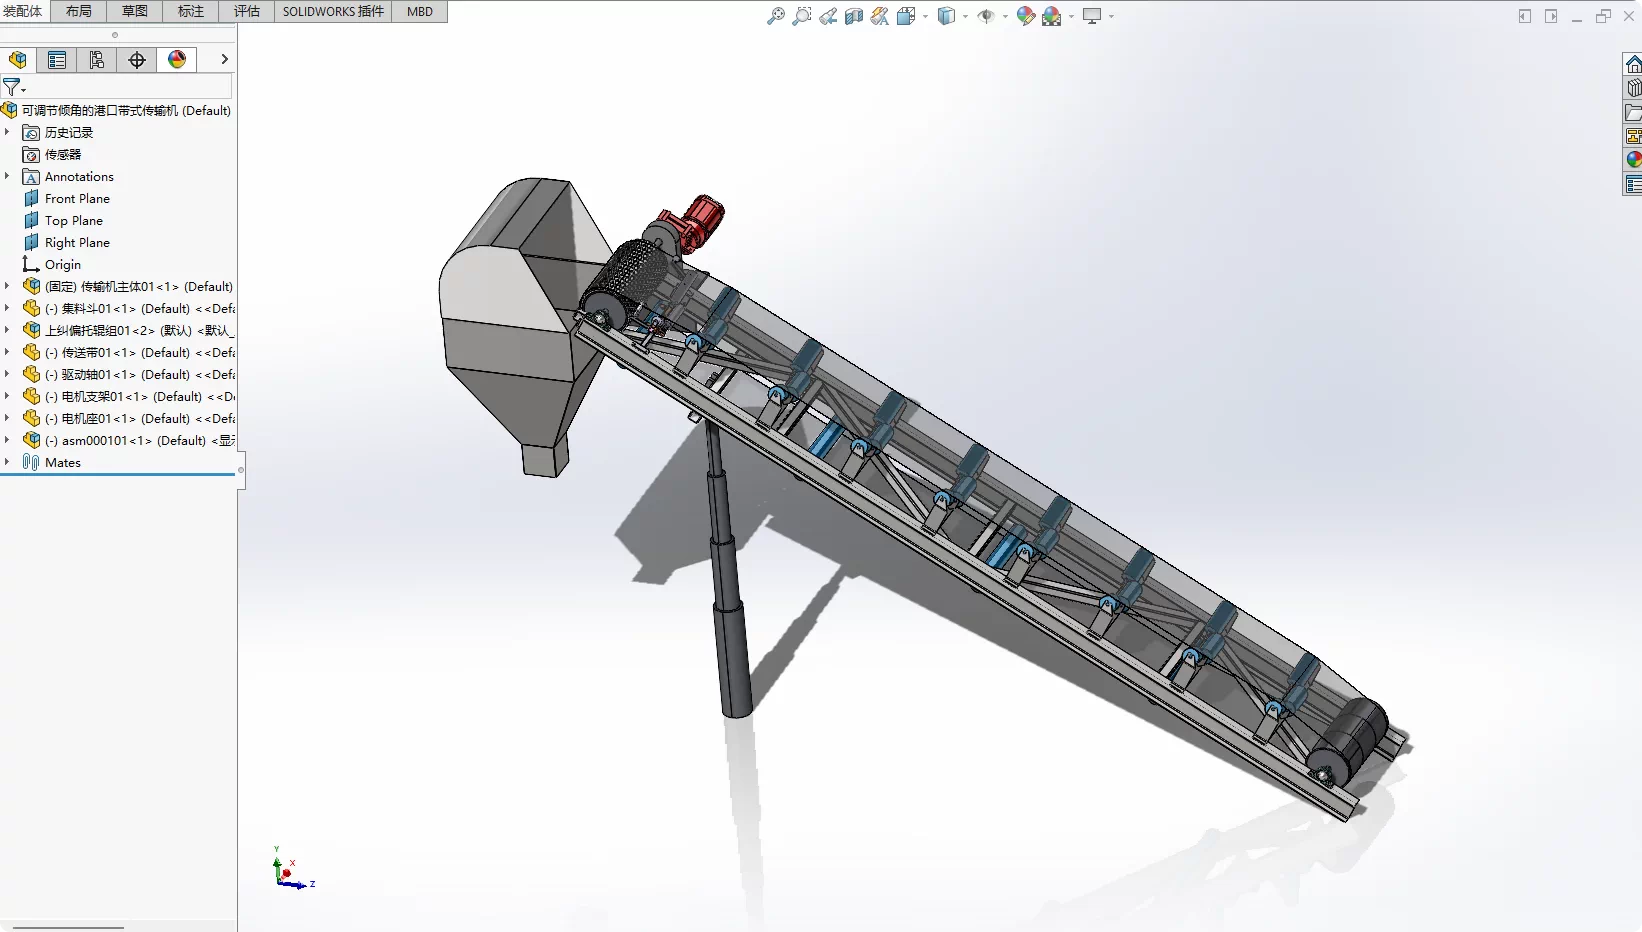This screenshot has width=1642, height=932.
Task: Open the Edit Appearance icon
Action: (1025, 16)
